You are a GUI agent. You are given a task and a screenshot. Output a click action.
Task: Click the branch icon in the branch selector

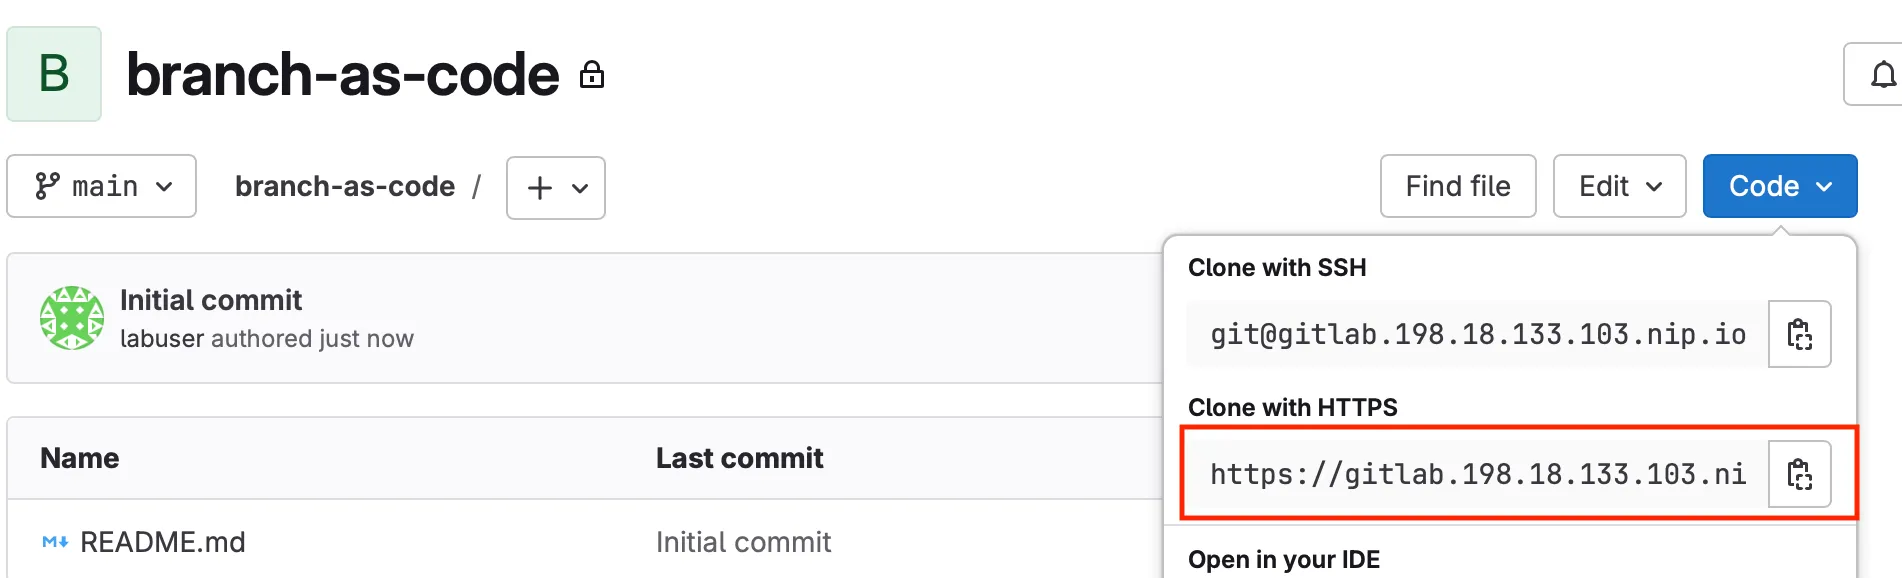click(x=47, y=186)
